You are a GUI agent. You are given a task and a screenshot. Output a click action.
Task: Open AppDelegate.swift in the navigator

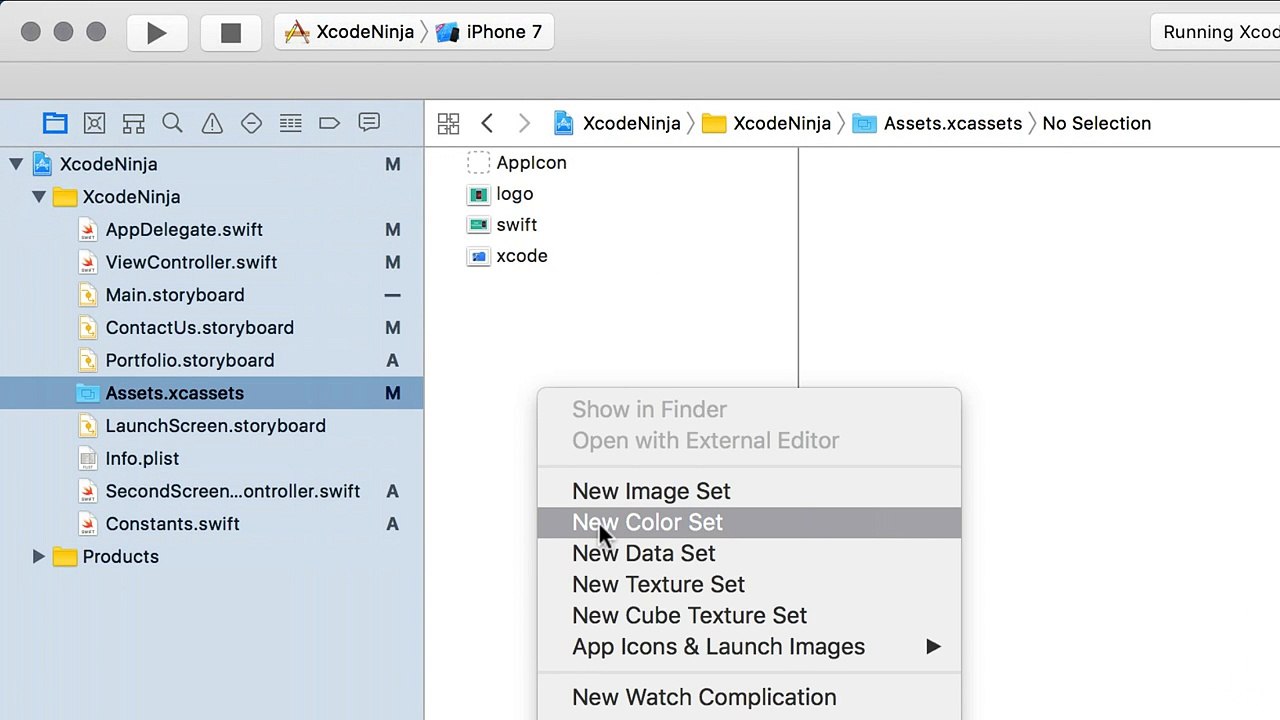[x=212, y=230]
